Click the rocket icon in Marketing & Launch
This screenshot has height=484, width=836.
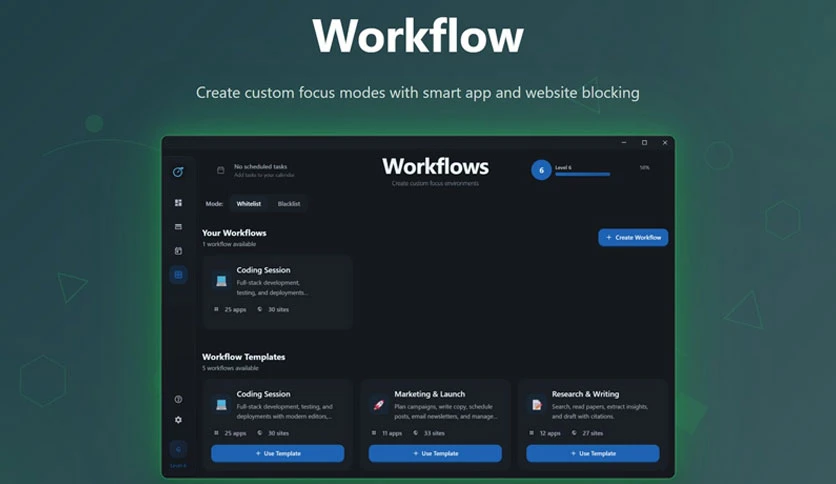click(x=379, y=405)
